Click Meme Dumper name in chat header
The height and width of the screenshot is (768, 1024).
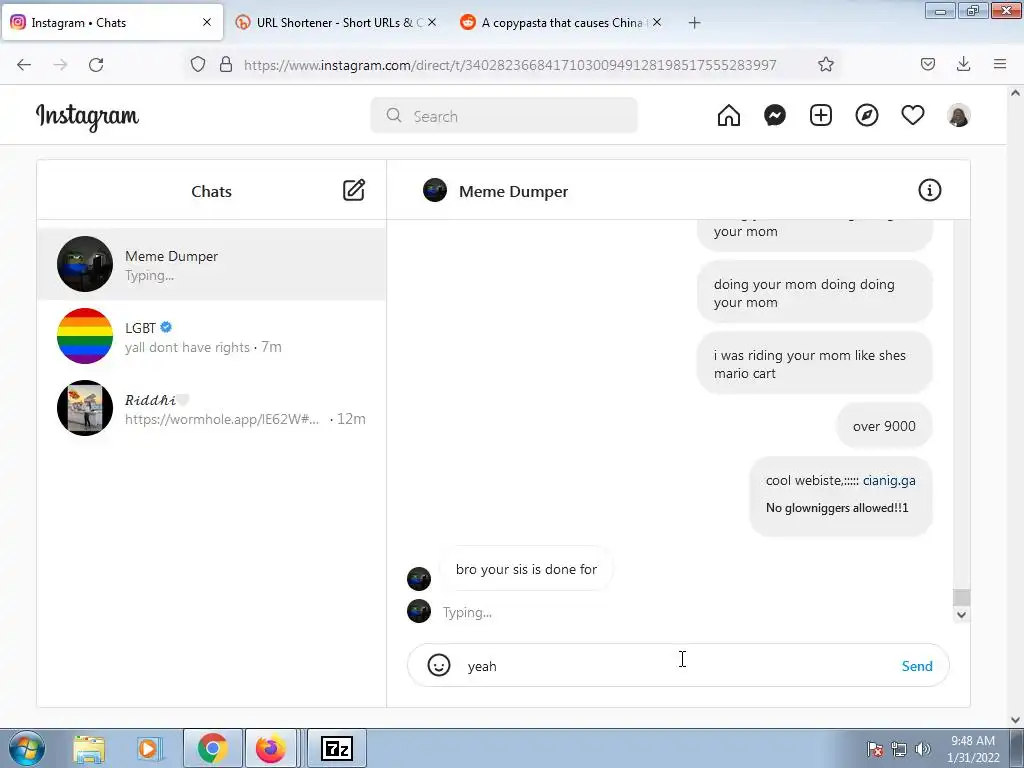513,191
